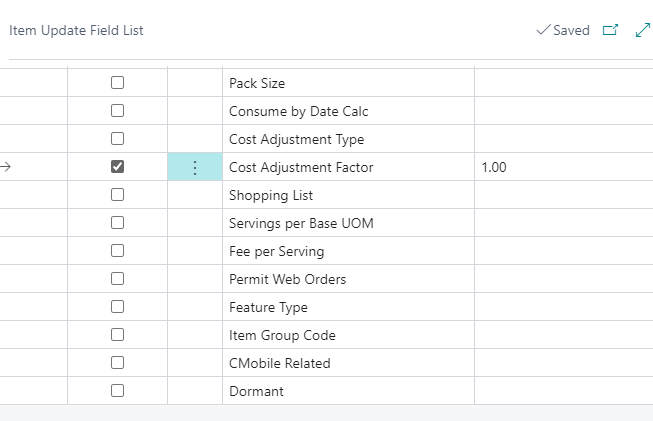Click the Saved status indicator
The width and height of the screenshot is (653, 421).
point(563,31)
